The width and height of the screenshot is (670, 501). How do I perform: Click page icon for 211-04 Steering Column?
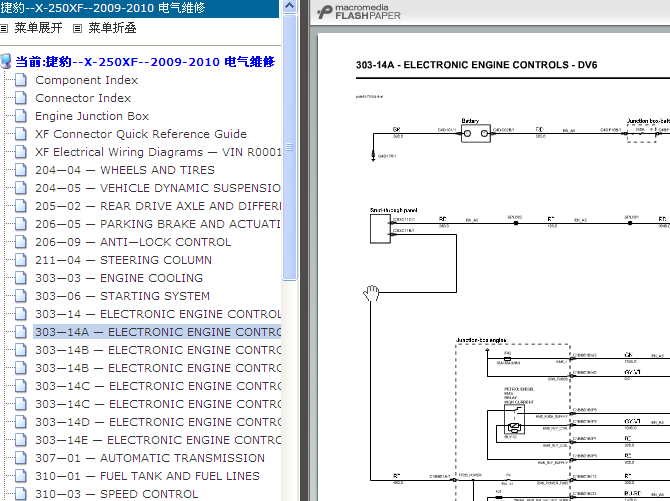21,260
